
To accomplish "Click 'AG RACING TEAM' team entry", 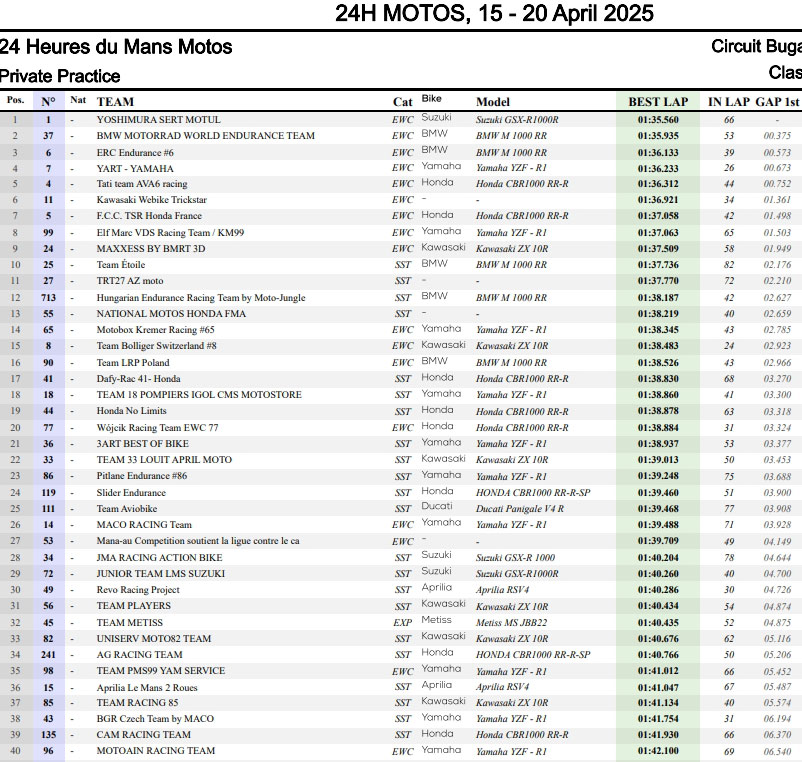I will pyautogui.click(x=140, y=654).
